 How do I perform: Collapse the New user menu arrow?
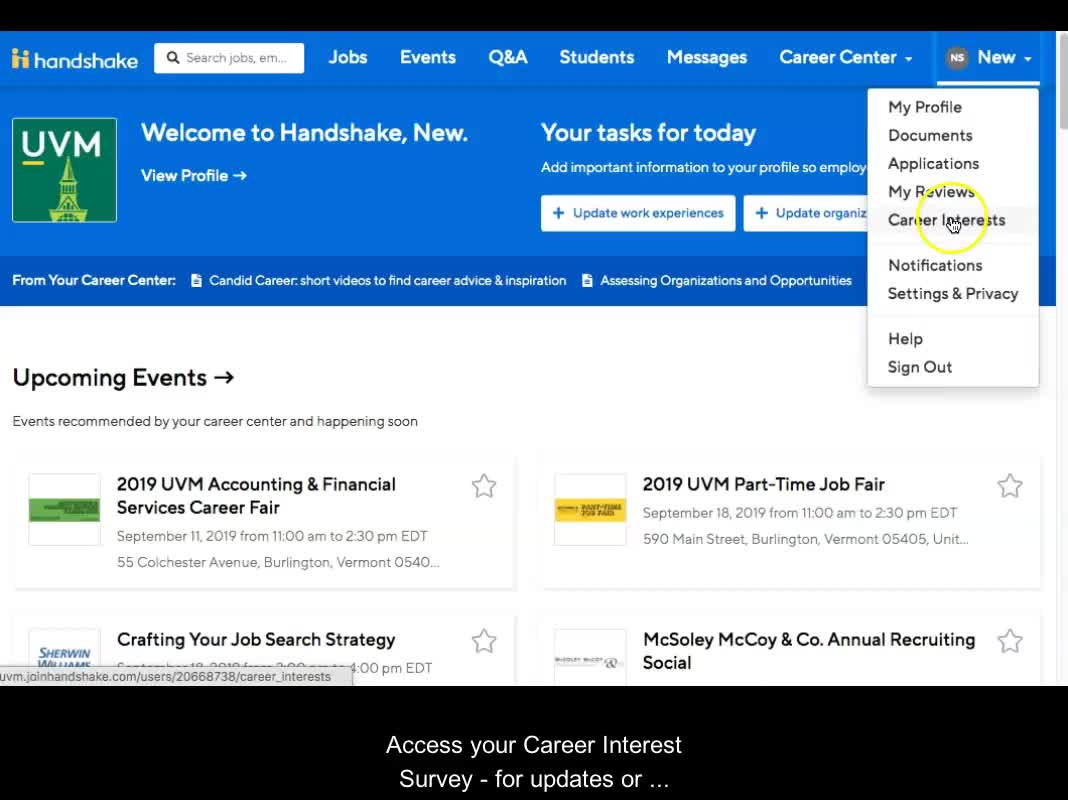(x=1027, y=59)
